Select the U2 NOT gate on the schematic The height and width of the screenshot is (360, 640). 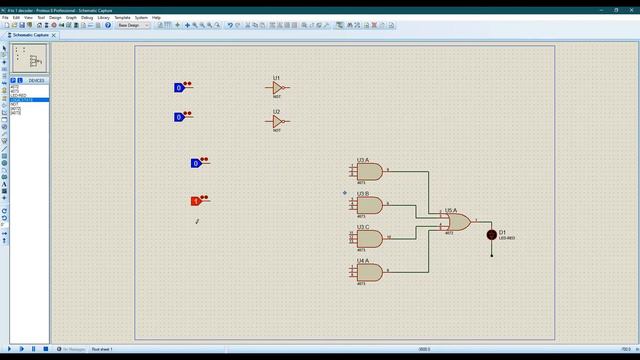277,121
